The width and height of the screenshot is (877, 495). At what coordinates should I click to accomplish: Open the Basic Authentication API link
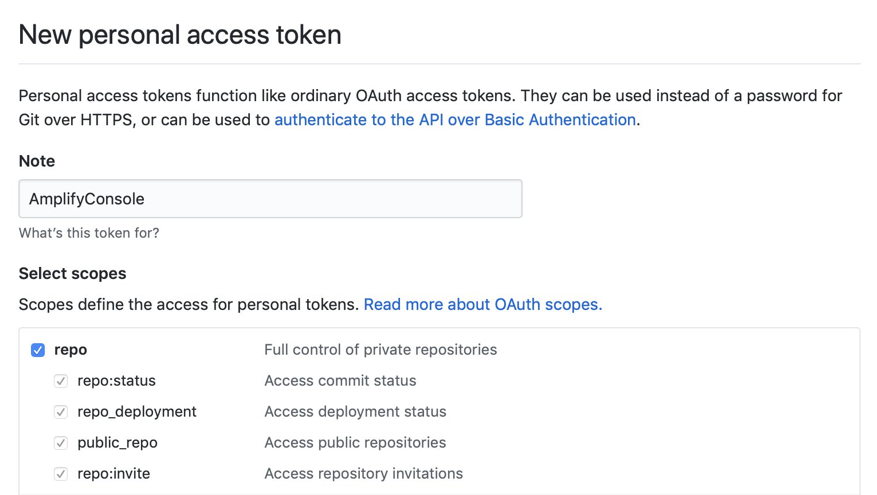[x=455, y=120]
